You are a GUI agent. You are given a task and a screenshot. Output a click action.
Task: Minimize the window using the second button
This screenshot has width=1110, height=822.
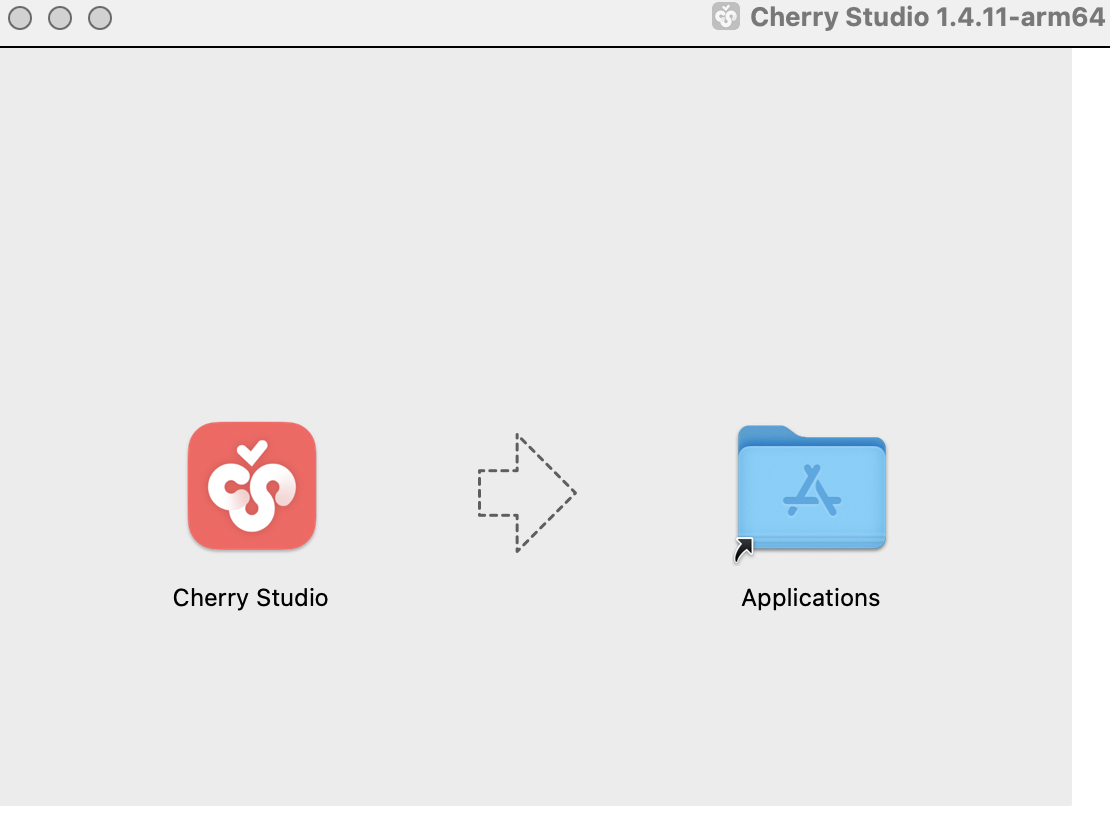[x=60, y=18]
